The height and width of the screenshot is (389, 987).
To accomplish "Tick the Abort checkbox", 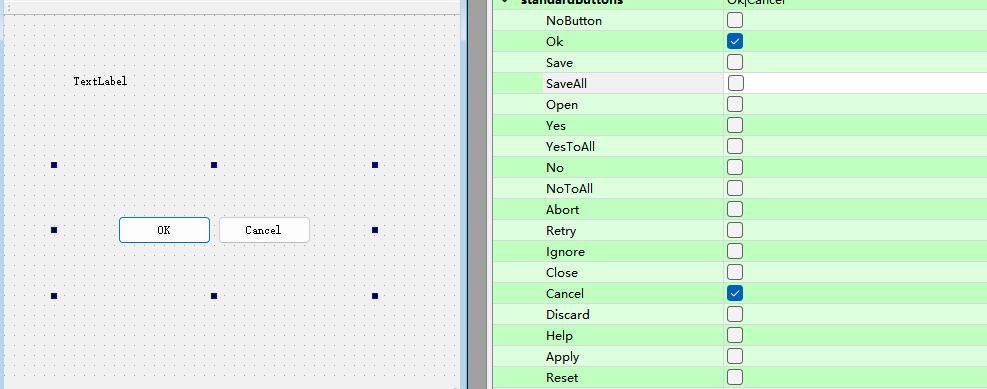I will (x=735, y=209).
